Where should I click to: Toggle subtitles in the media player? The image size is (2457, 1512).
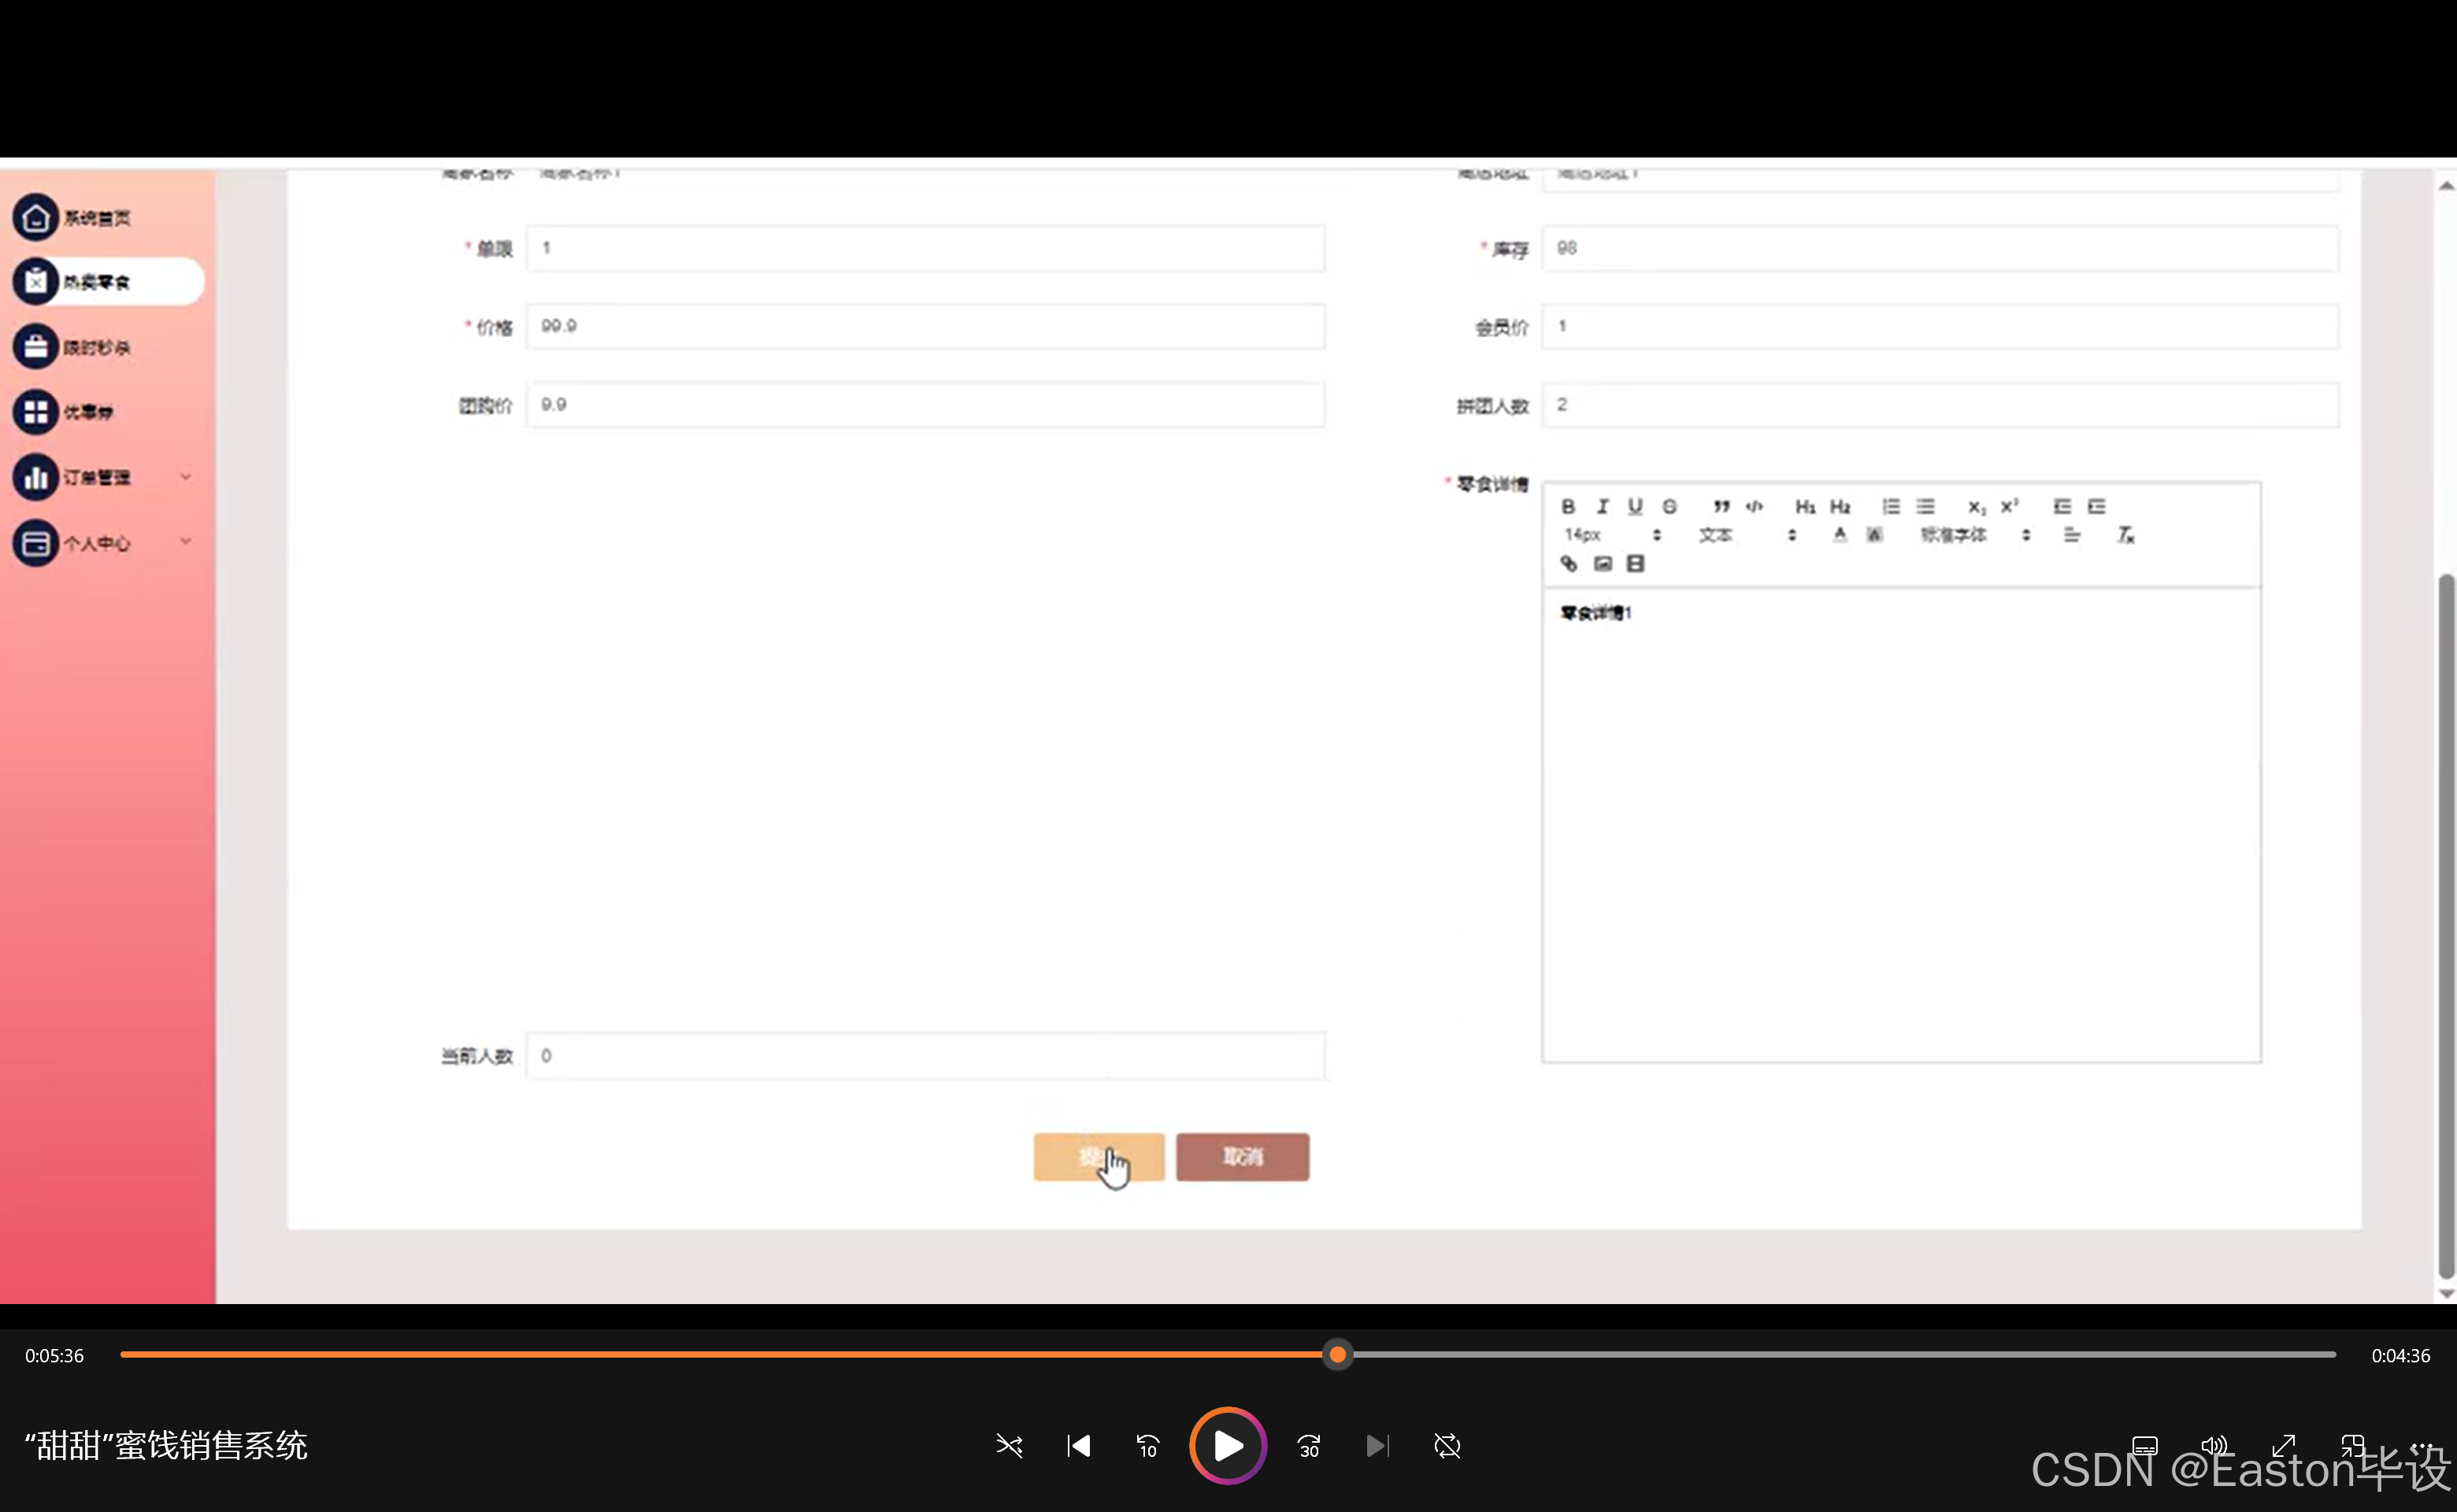[2145, 1446]
